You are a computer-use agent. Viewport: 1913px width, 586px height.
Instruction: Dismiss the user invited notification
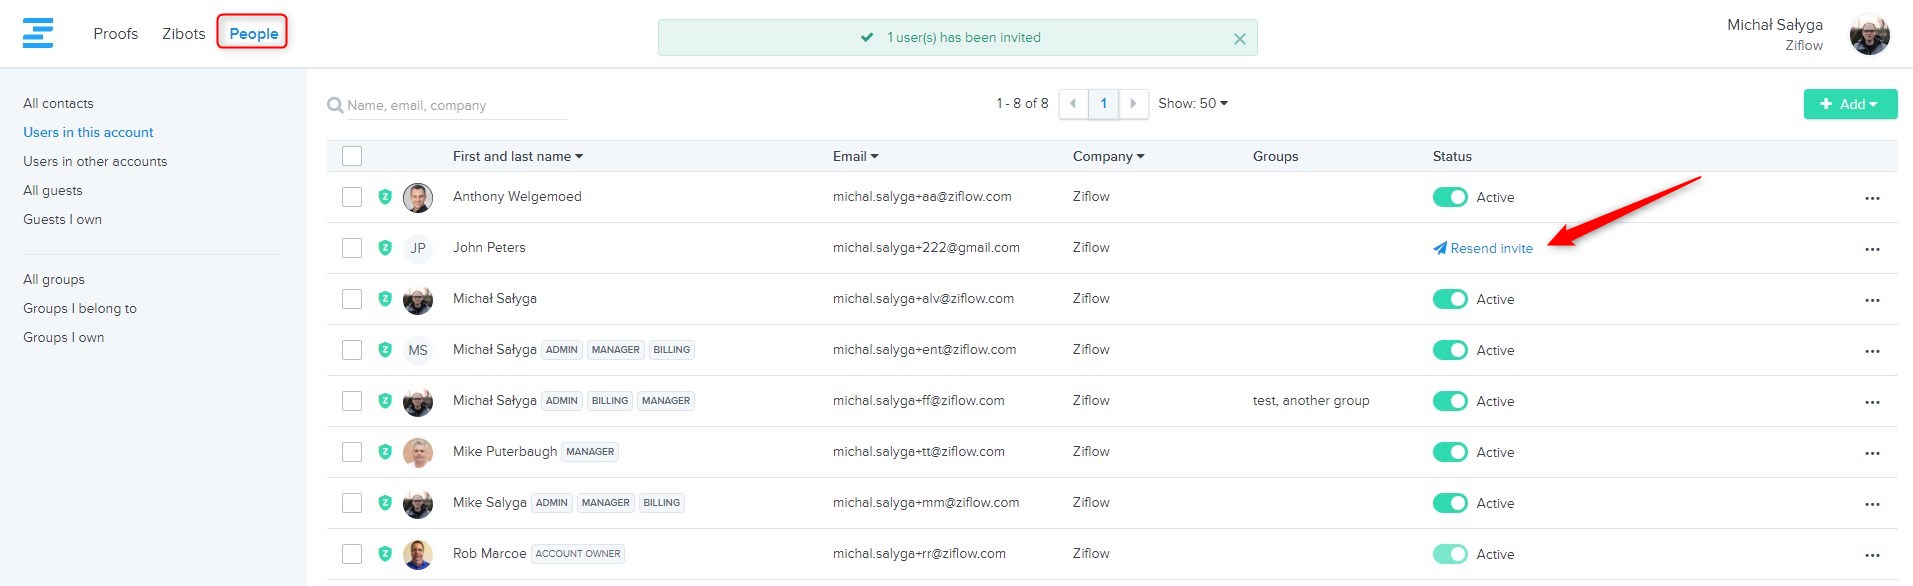tap(1239, 39)
